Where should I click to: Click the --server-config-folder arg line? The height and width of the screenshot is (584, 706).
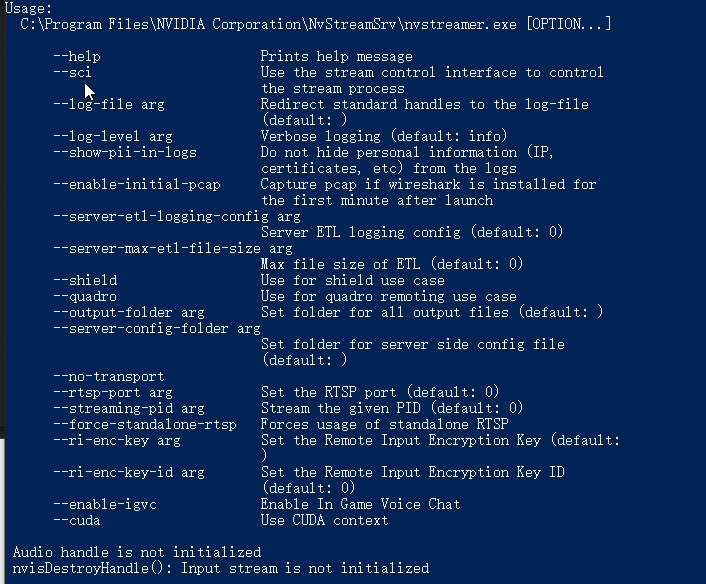coord(157,328)
